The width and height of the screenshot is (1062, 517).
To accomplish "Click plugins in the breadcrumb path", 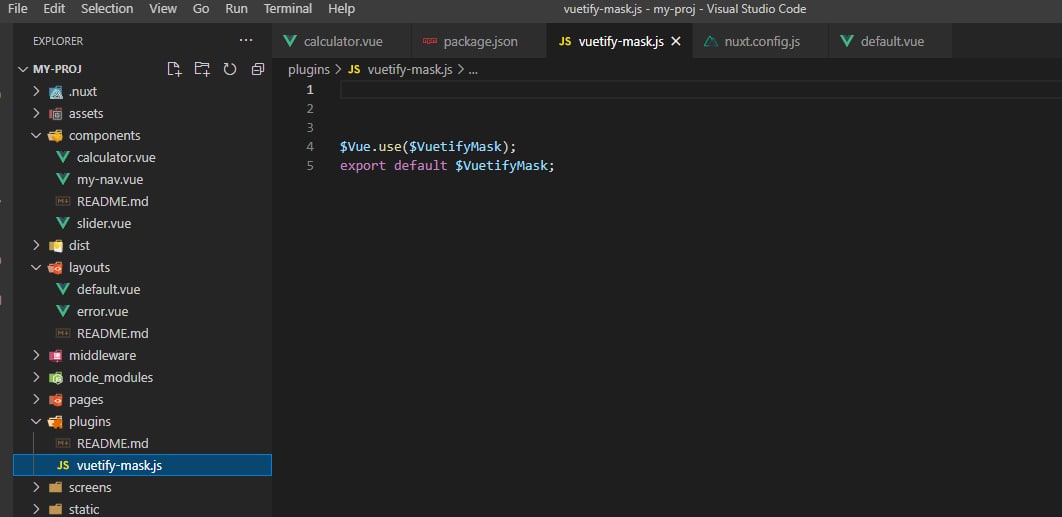I will (309, 69).
